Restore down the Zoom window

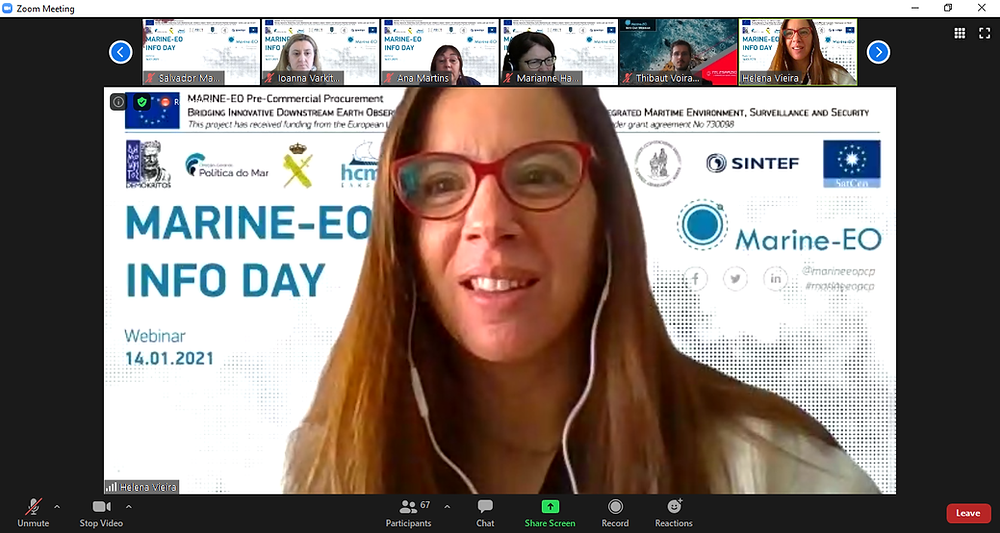(948, 8)
